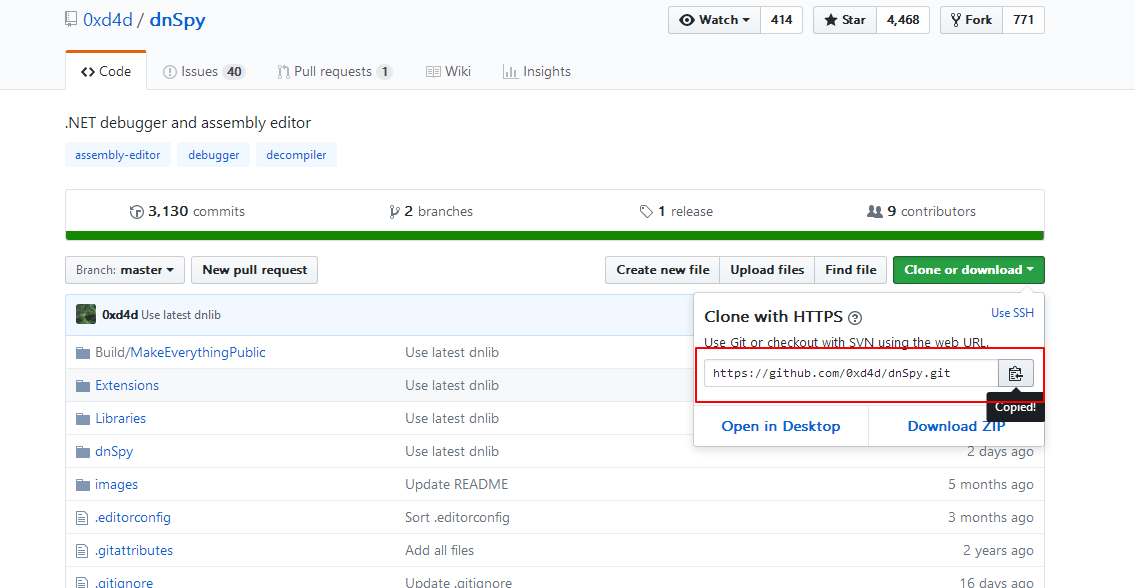The width and height of the screenshot is (1135, 588).
Task: Open the dnSpy repository name link
Action: tap(177, 20)
